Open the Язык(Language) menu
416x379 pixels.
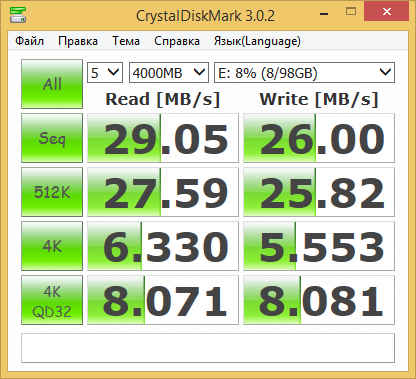pyautogui.click(x=257, y=41)
